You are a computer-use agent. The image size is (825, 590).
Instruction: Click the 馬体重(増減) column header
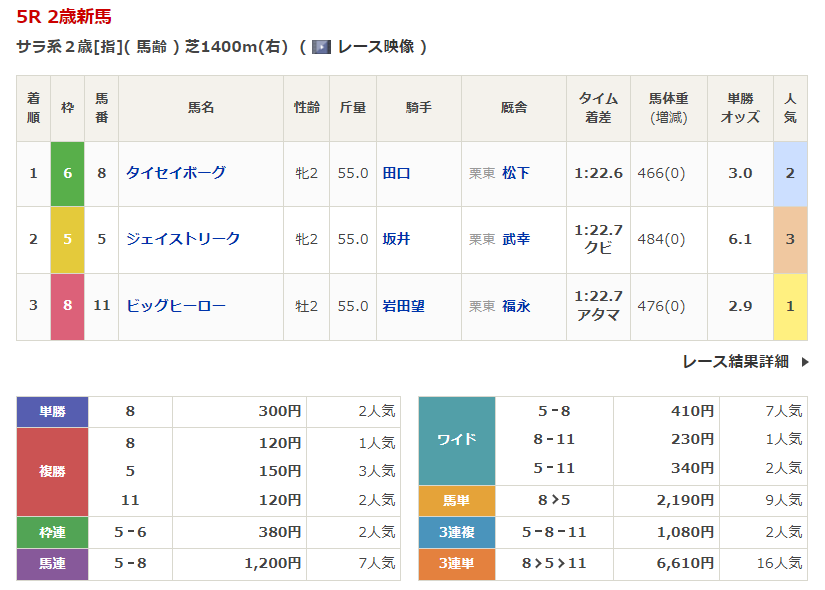[x=669, y=108]
